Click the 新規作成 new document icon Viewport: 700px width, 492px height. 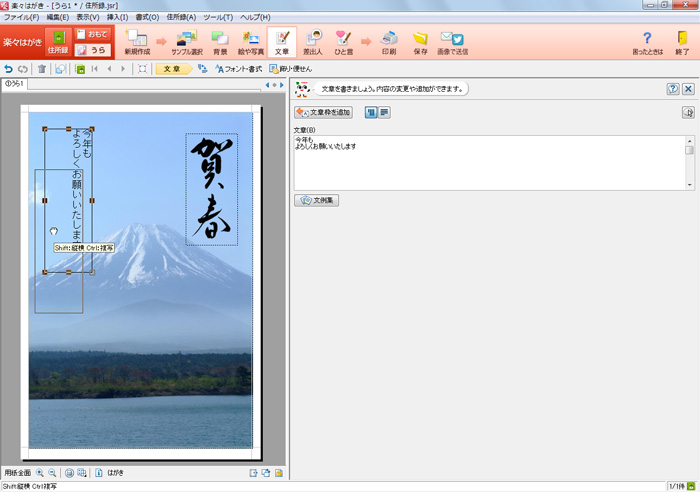138,42
